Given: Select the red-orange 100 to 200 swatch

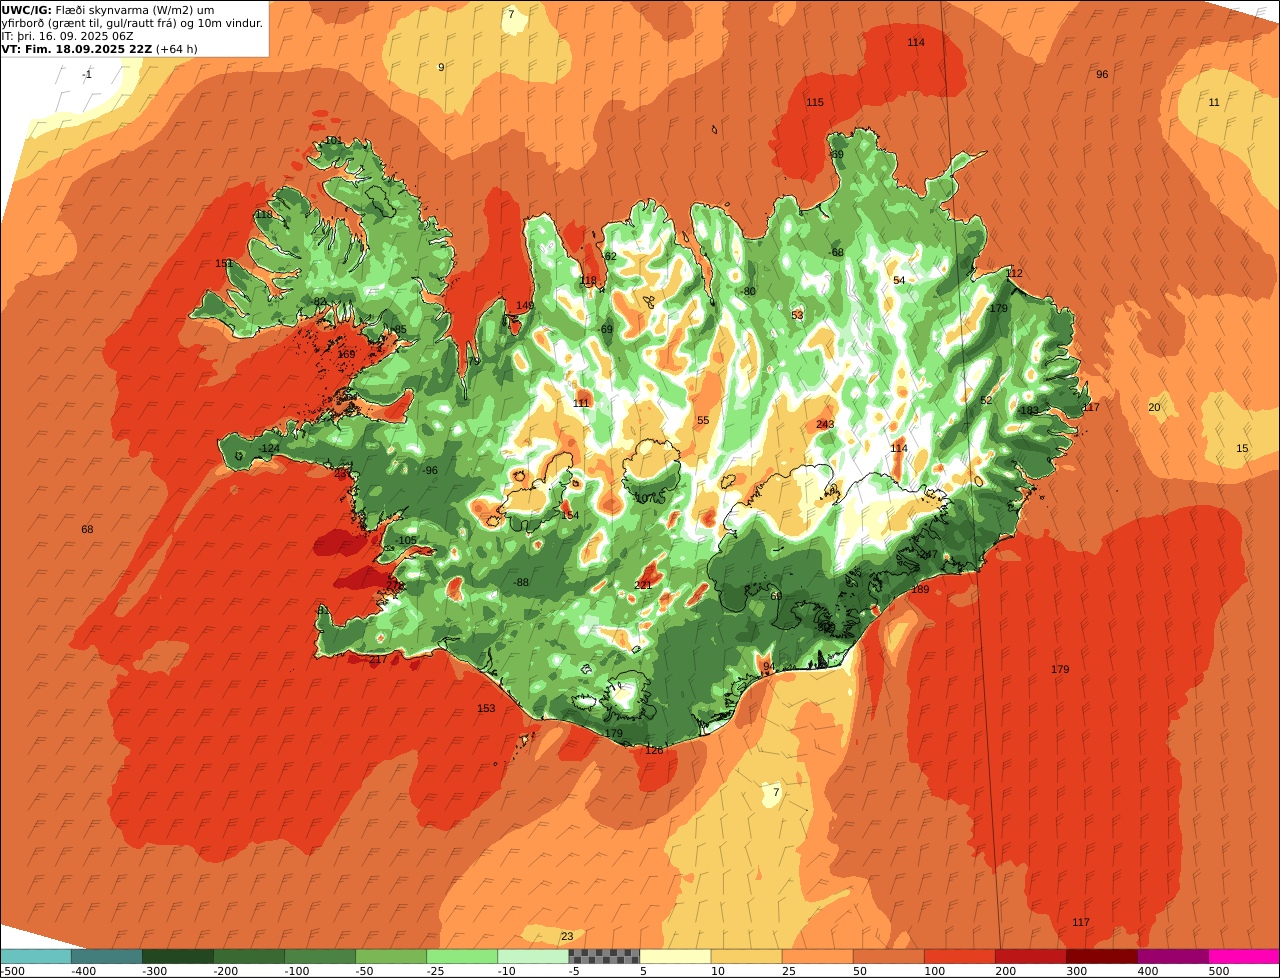Looking at the screenshot, I should tap(958, 956).
